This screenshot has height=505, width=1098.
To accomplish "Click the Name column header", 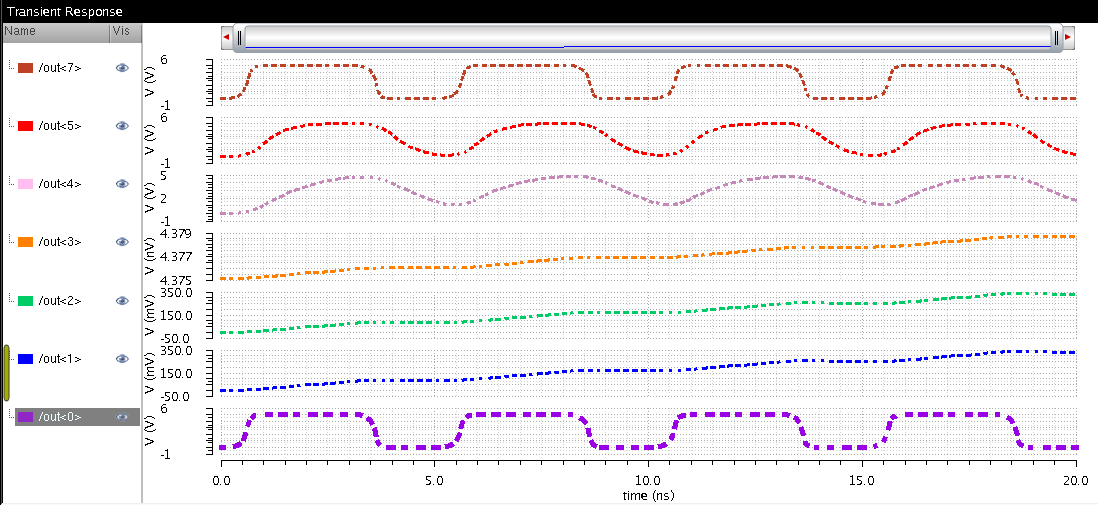I will [54, 31].
